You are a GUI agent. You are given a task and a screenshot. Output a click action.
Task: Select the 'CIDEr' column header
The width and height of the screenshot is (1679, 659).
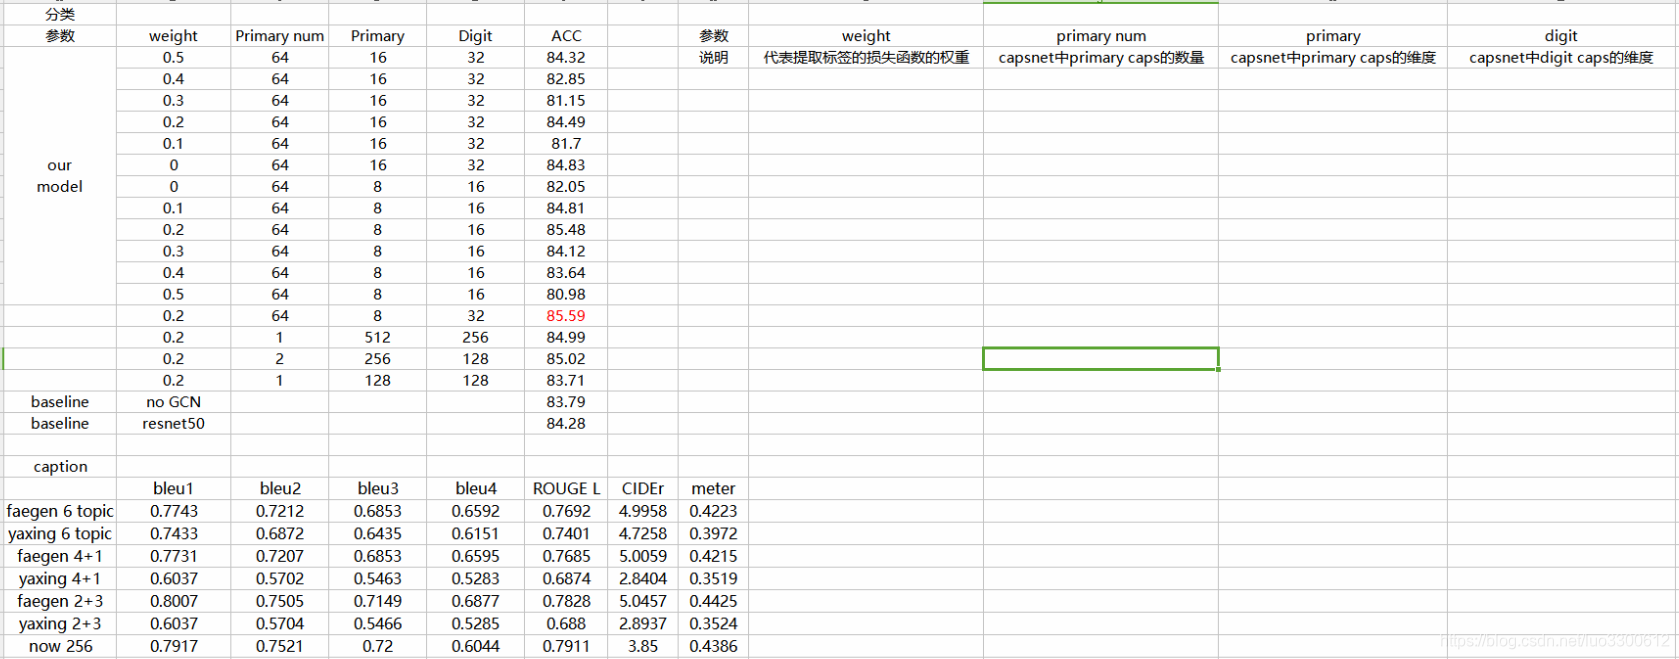pyautogui.click(x=643, y=489)
